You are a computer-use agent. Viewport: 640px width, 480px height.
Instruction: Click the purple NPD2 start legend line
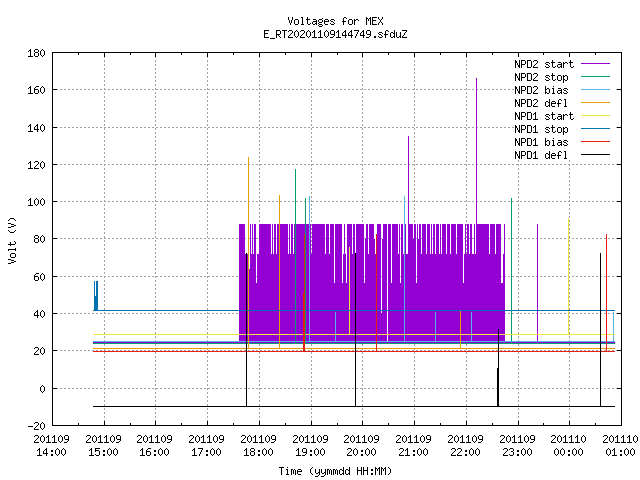pyautogui.click(x=595, y=64)
